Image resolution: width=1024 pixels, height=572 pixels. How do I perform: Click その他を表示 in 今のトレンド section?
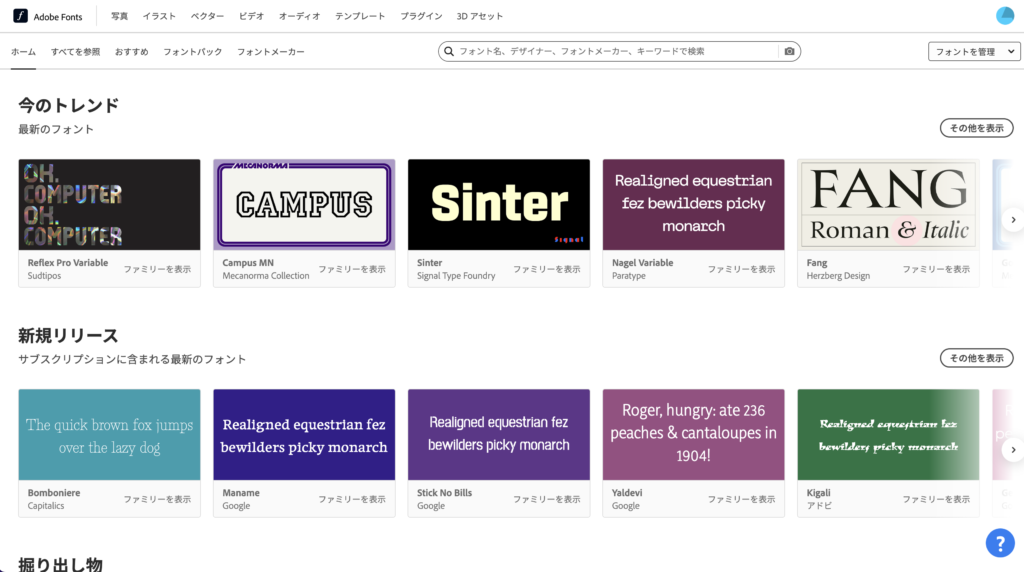click(x=976, y=128)
